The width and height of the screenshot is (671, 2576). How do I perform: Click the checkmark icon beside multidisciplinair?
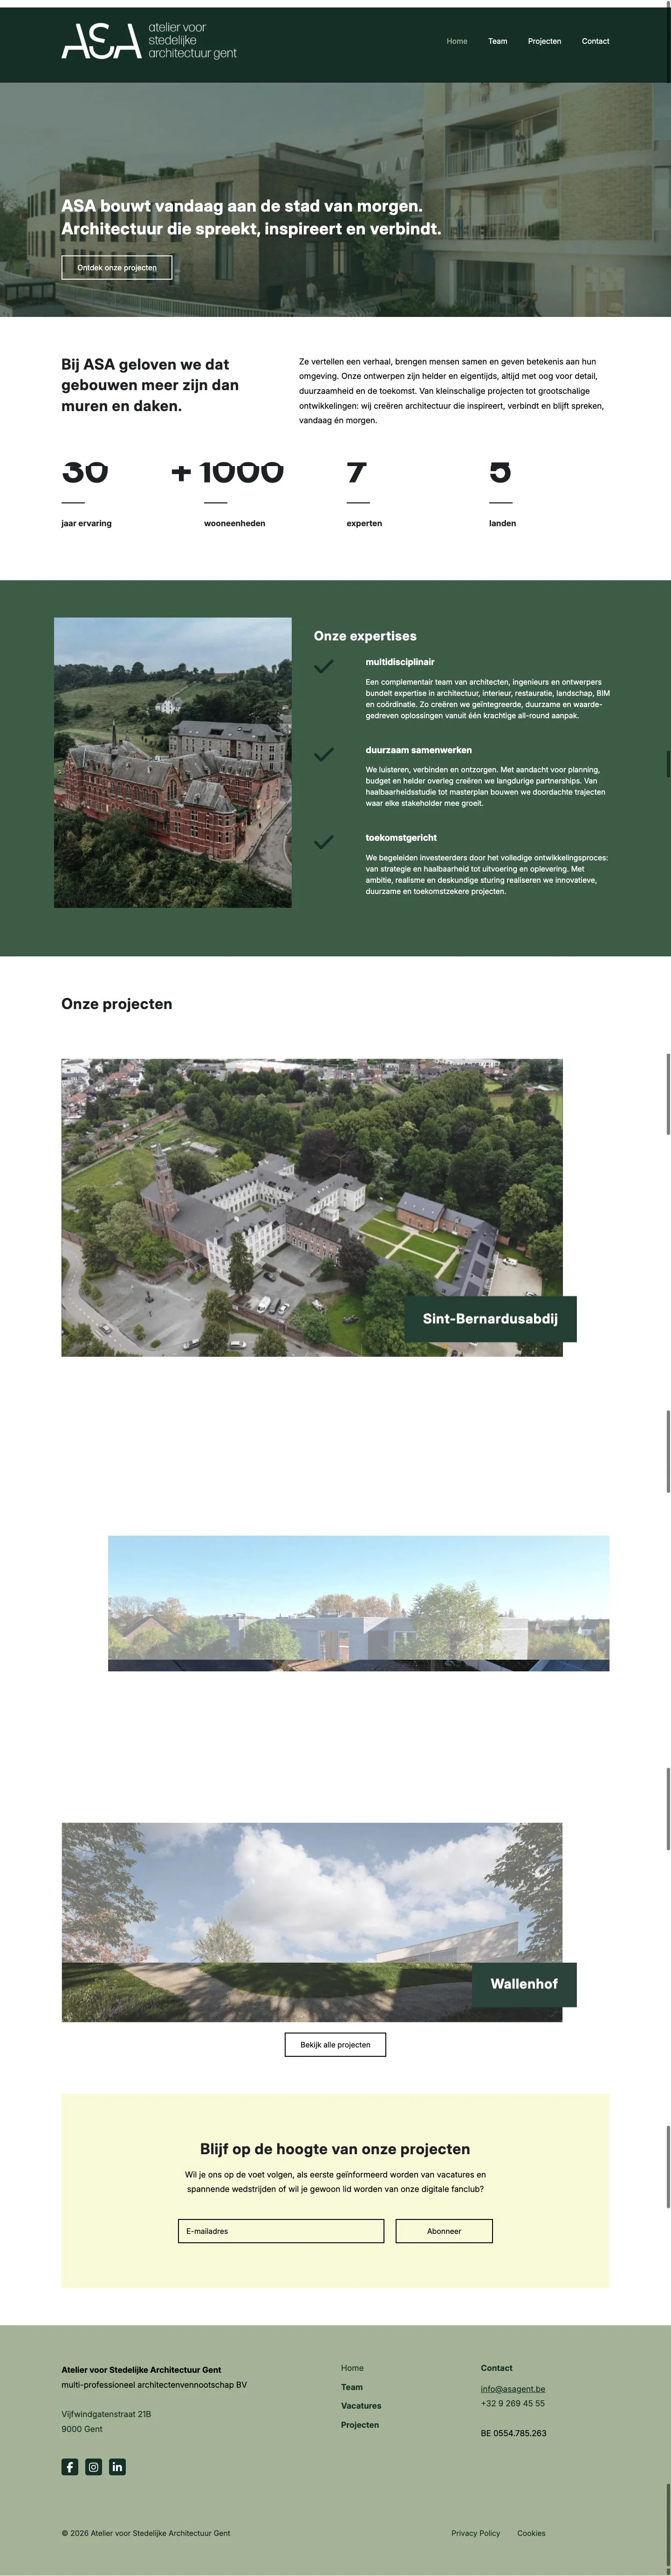[x=324, y=667]
